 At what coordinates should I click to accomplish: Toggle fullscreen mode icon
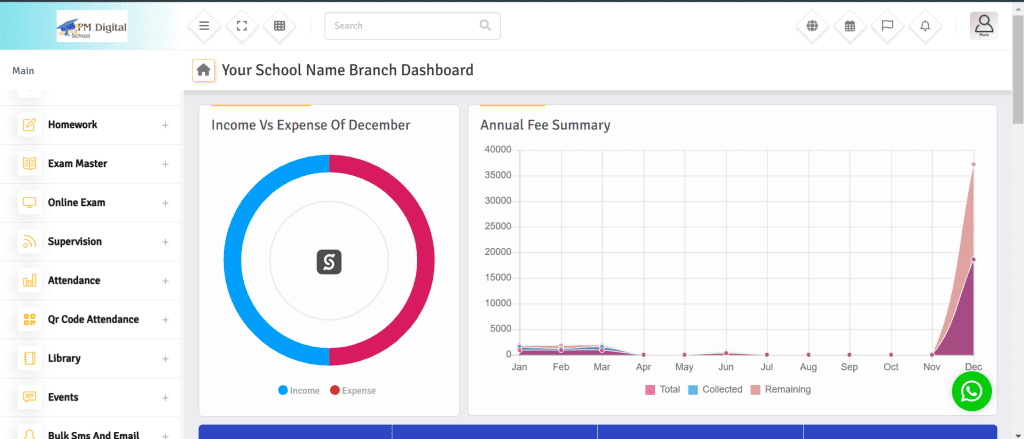click(241, 26)
